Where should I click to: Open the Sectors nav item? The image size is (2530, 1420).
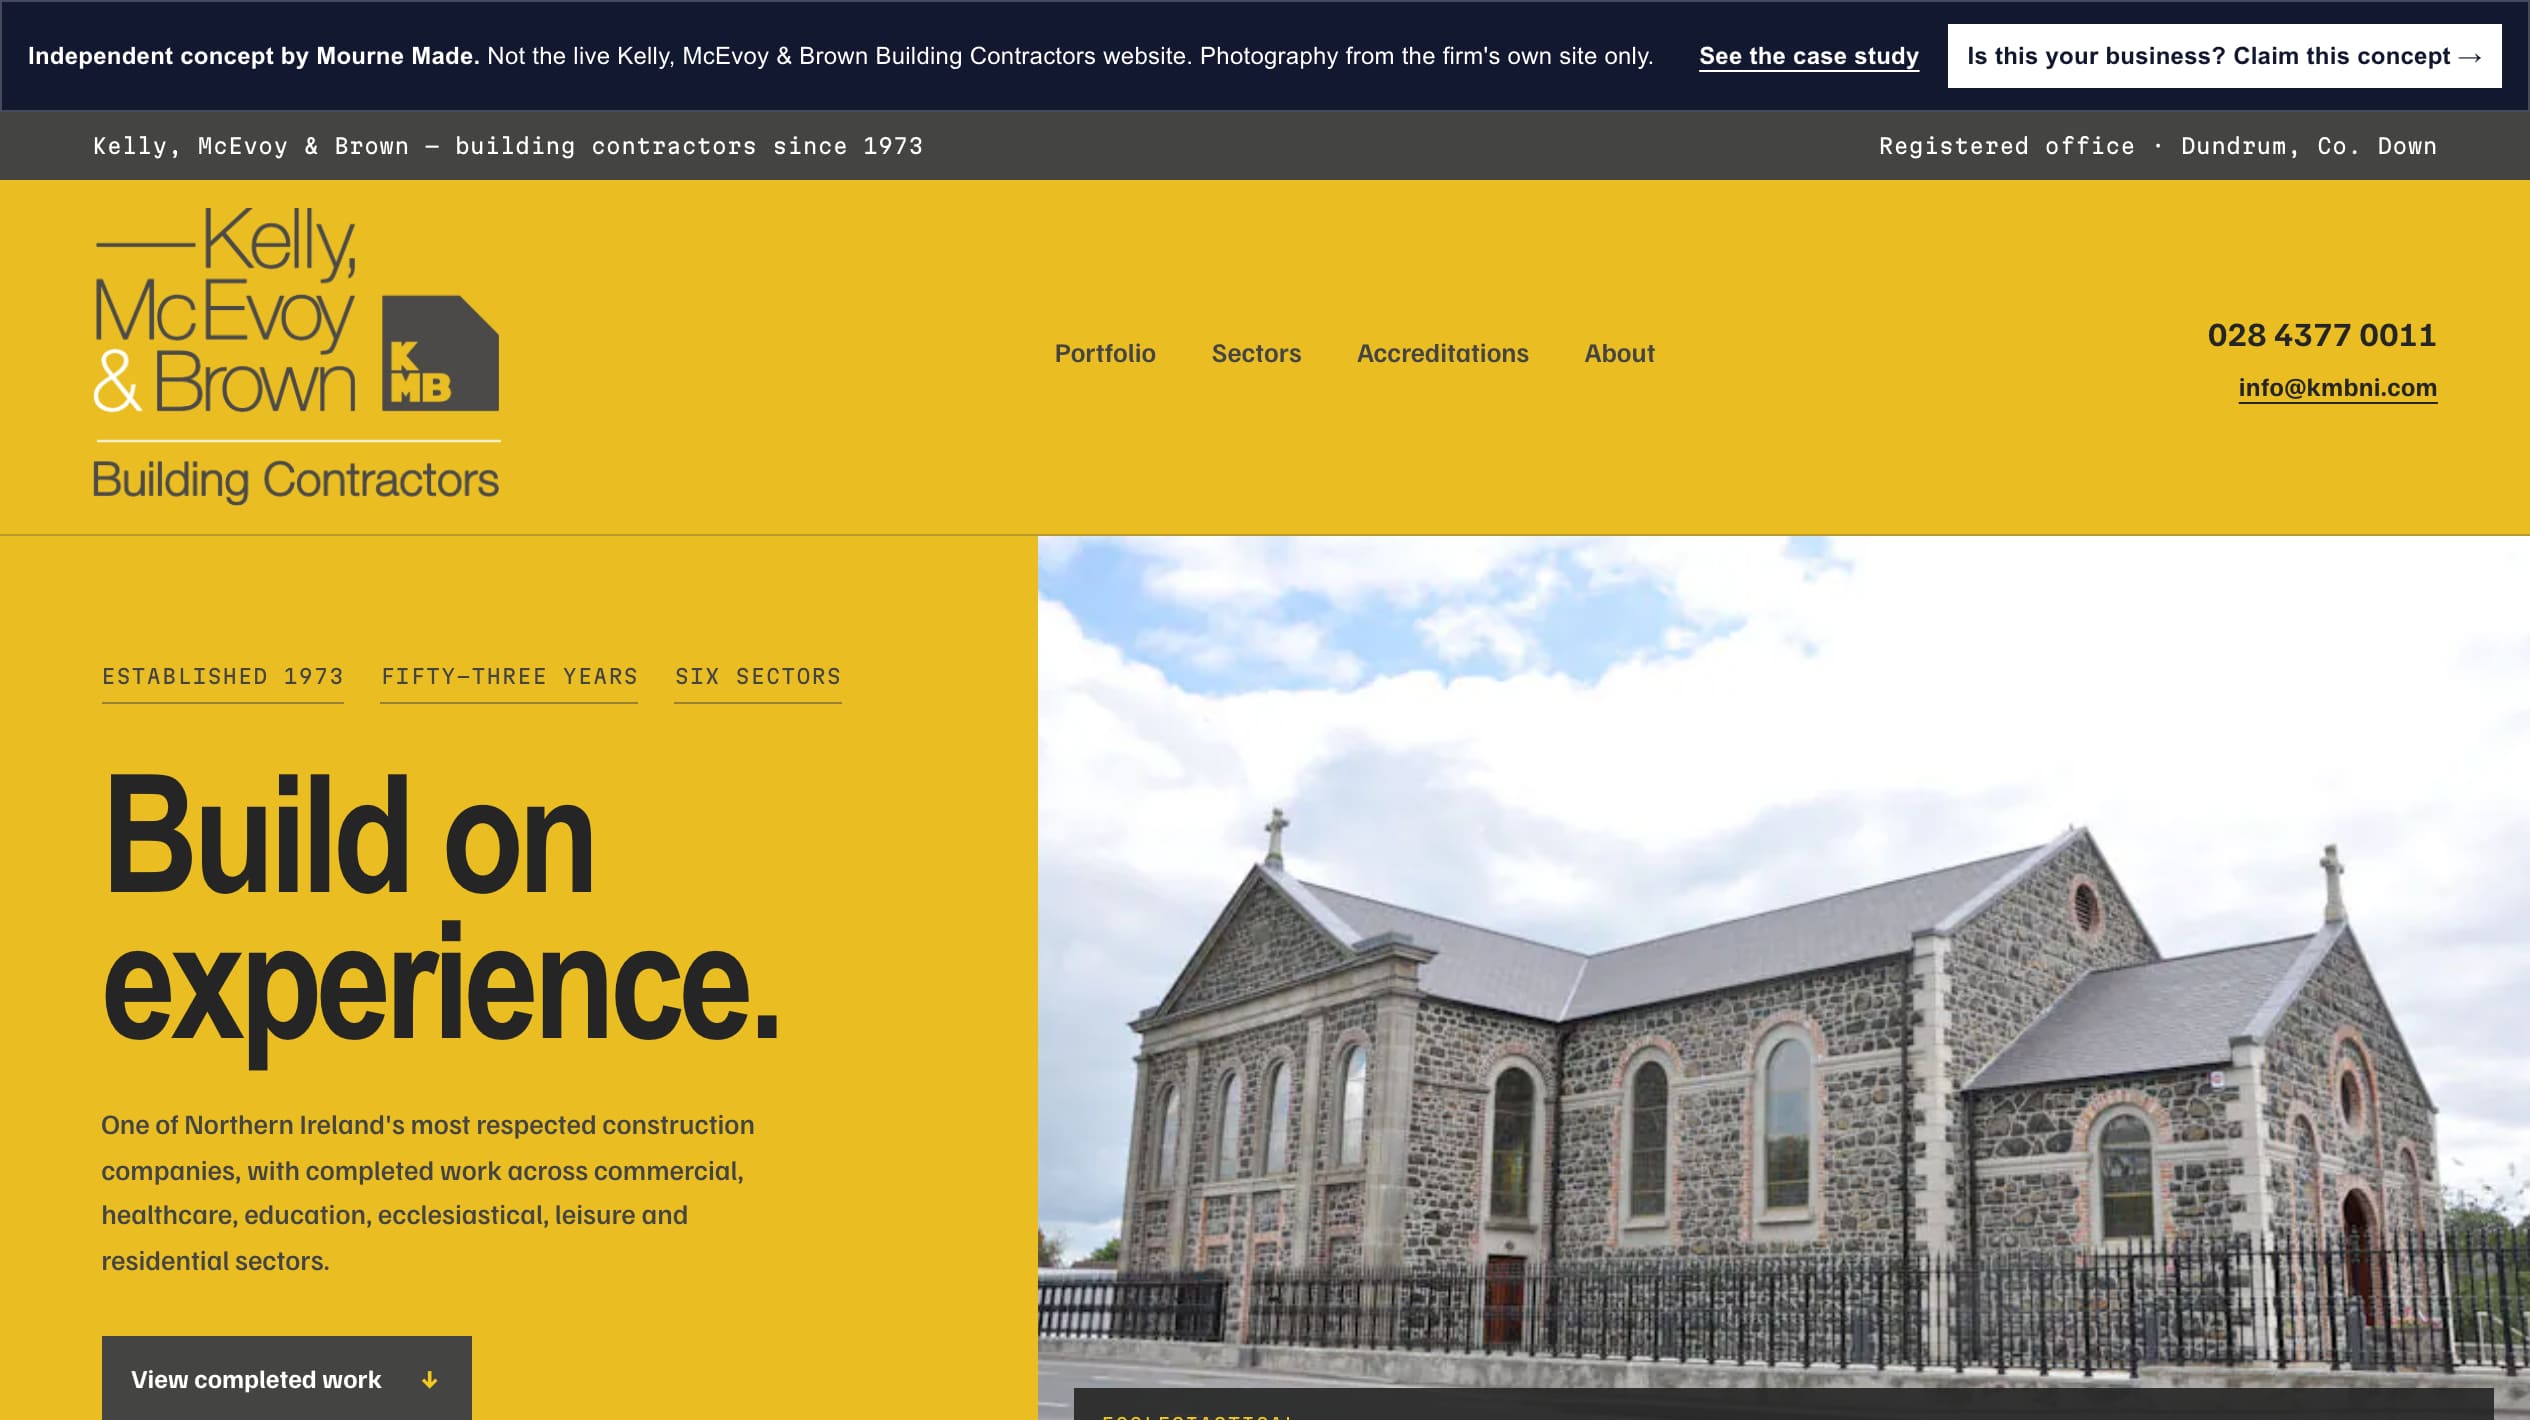[x=1256, y=353]
